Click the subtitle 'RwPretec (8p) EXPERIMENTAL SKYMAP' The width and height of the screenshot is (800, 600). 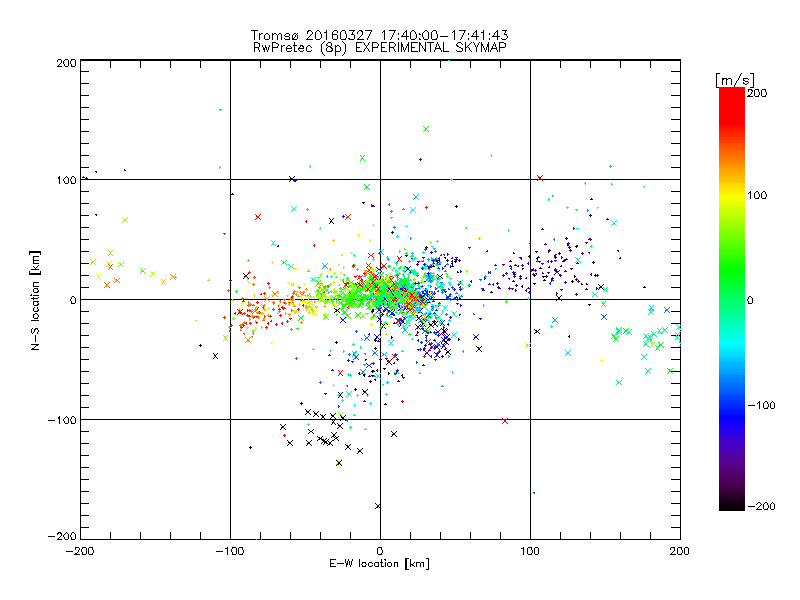click(x=380, y=48)
